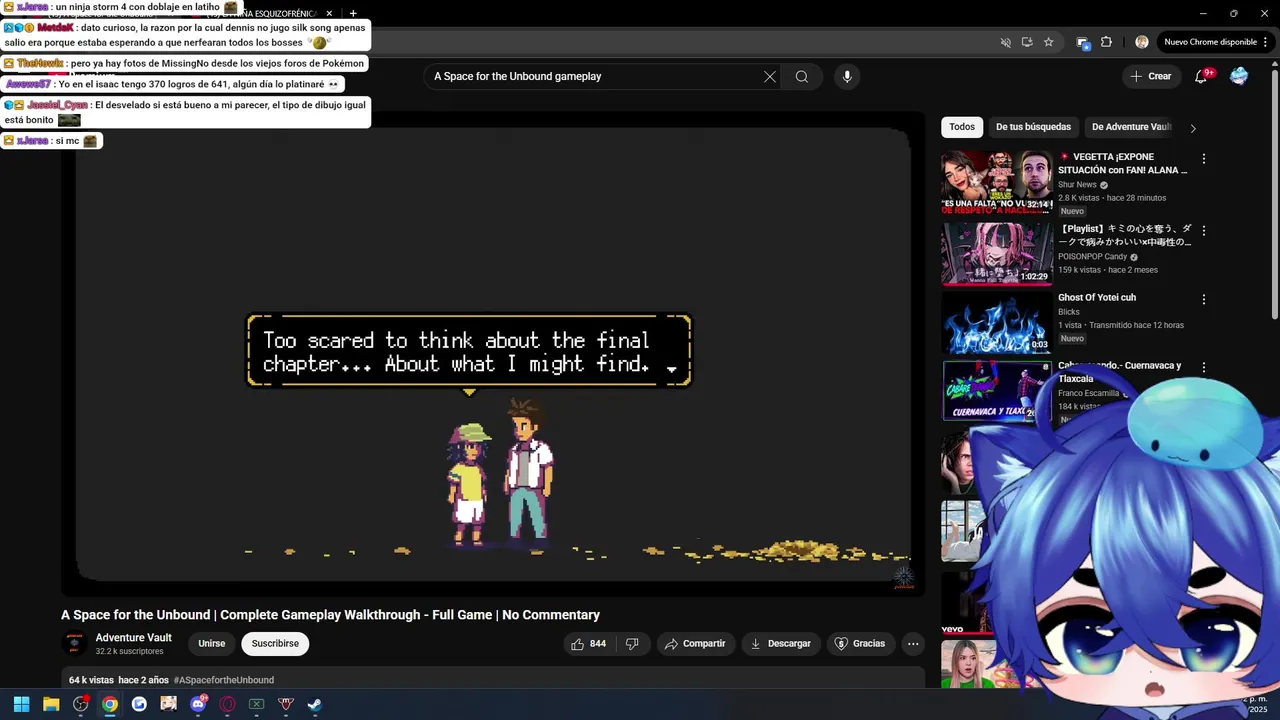Clear the YouTube search text with X

click(x=770, y=76)
